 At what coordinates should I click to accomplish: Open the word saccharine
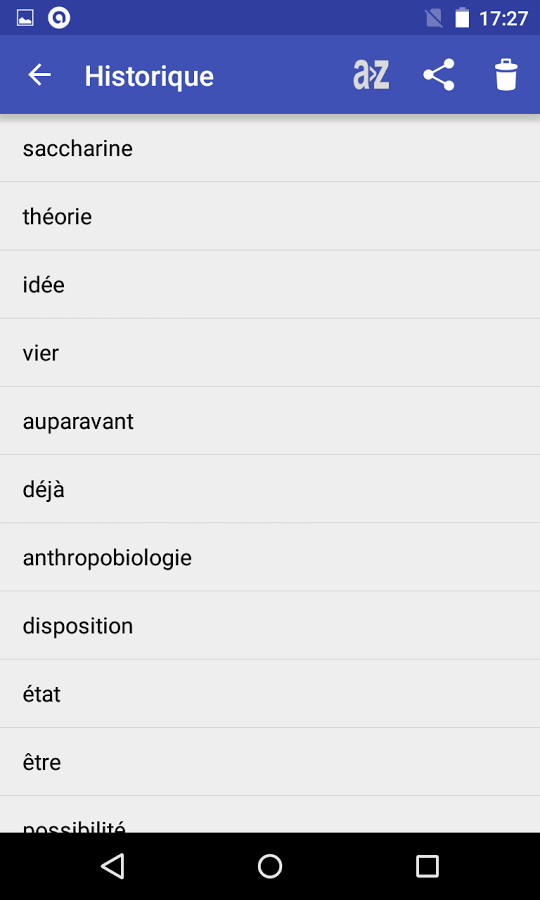[x=270, y=149]
